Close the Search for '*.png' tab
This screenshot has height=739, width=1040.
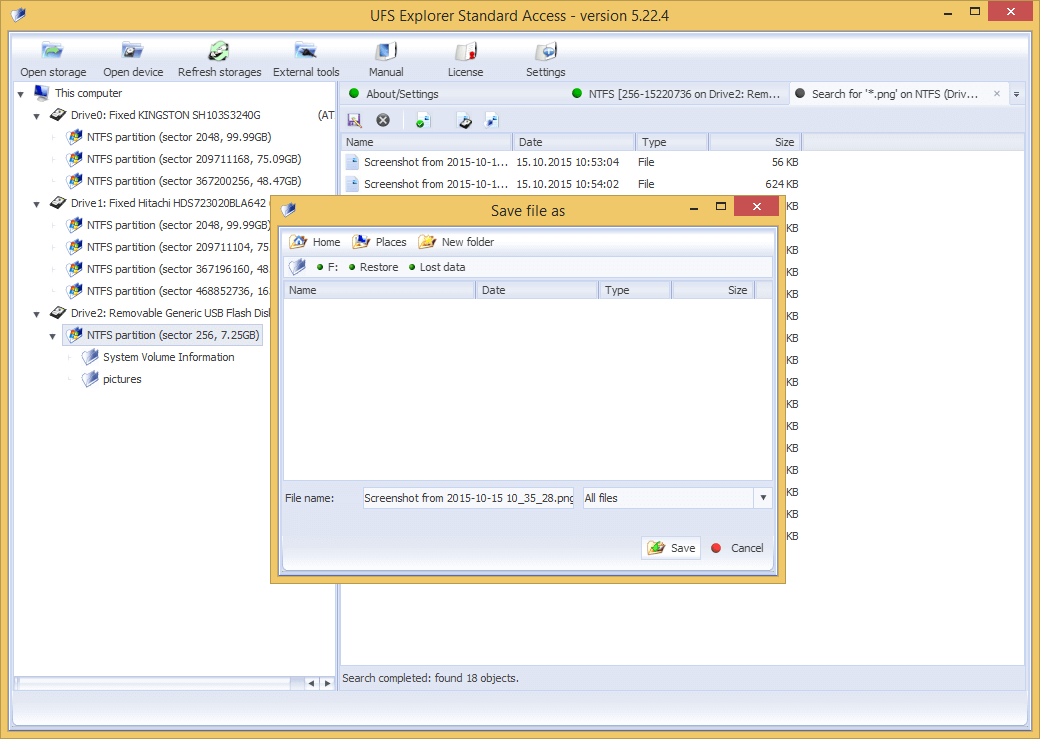pos(996,94)
